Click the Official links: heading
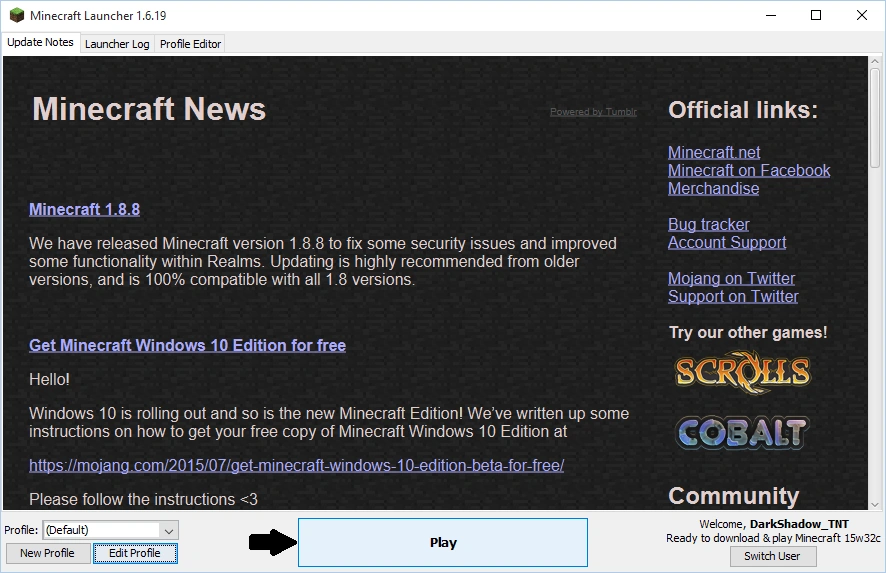The image size is (886, 573). point(743,110)
